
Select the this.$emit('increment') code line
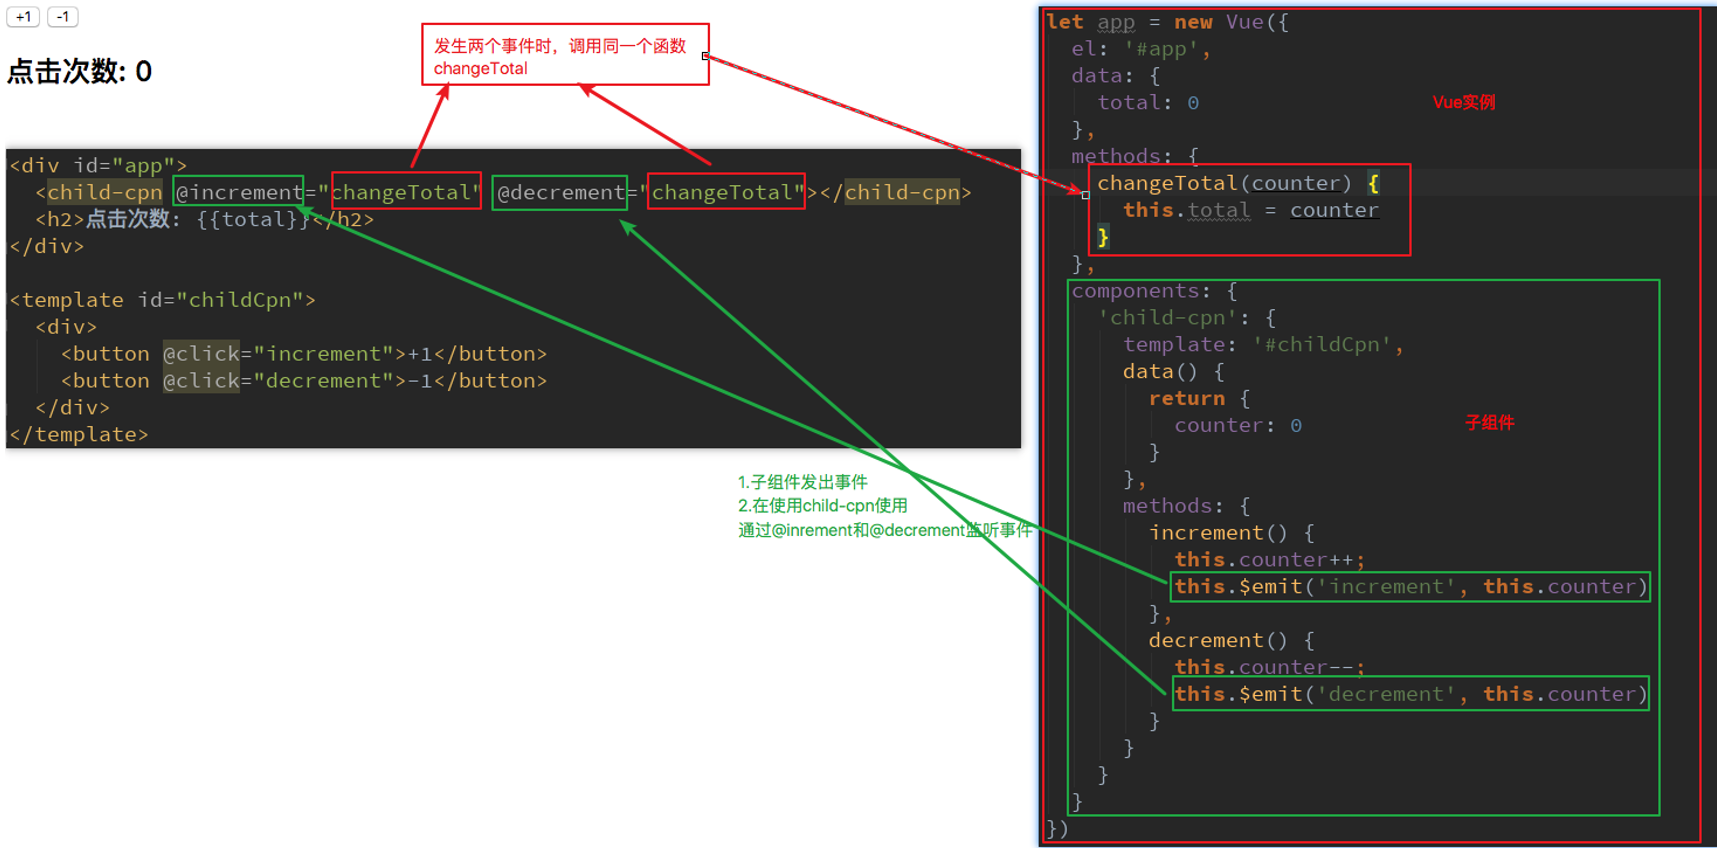(x=1409, y=587)
